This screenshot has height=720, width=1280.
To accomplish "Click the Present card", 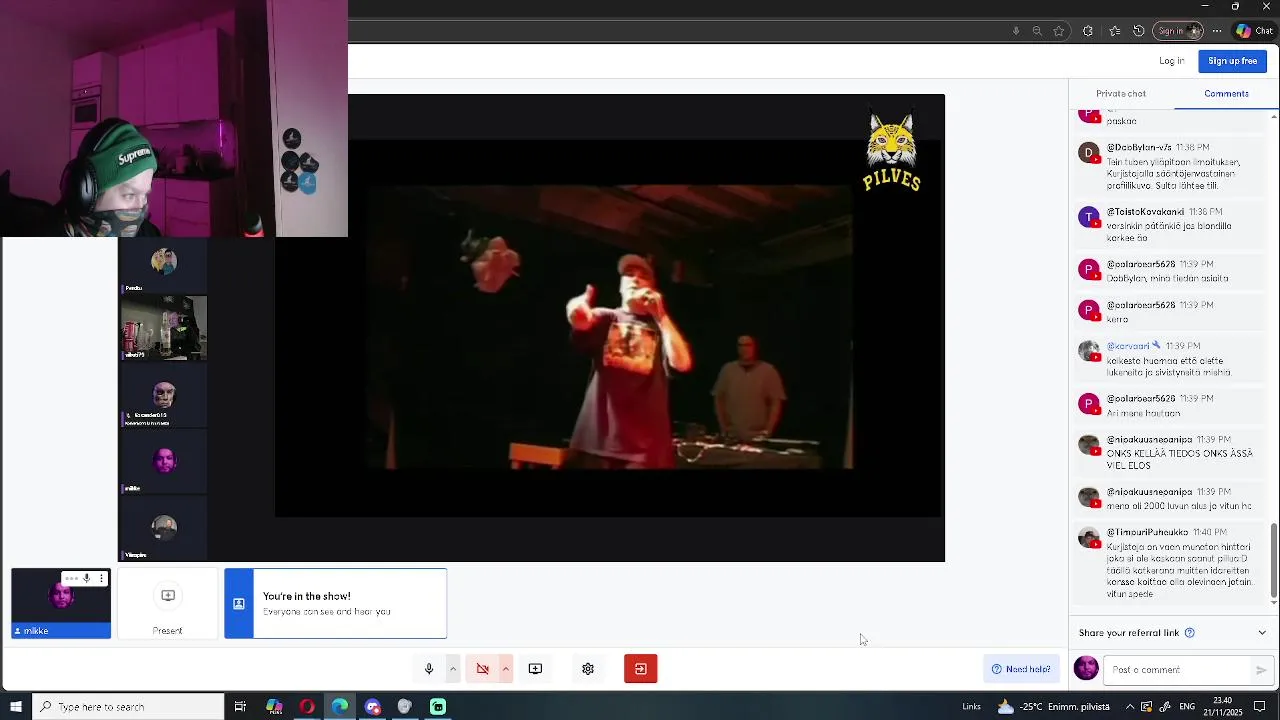I will click(x=168, y=604).
